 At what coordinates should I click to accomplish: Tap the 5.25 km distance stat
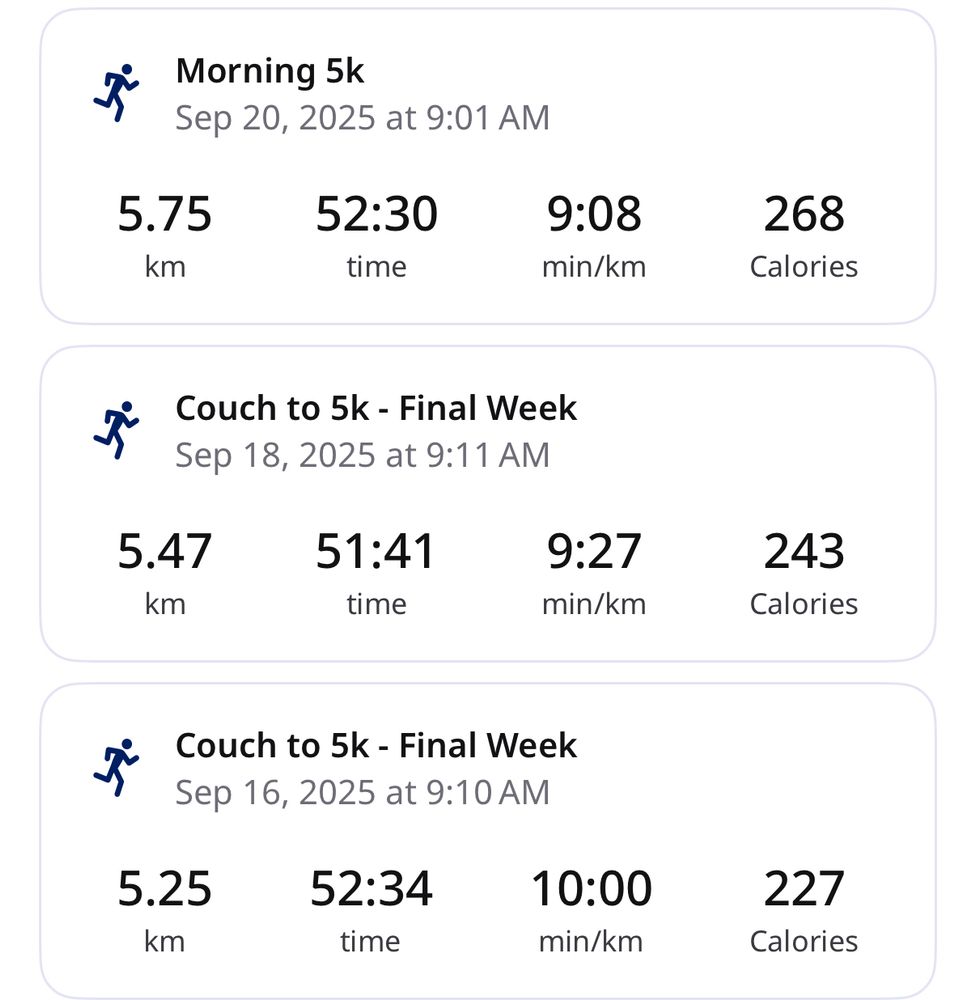[x=165, y=911]
